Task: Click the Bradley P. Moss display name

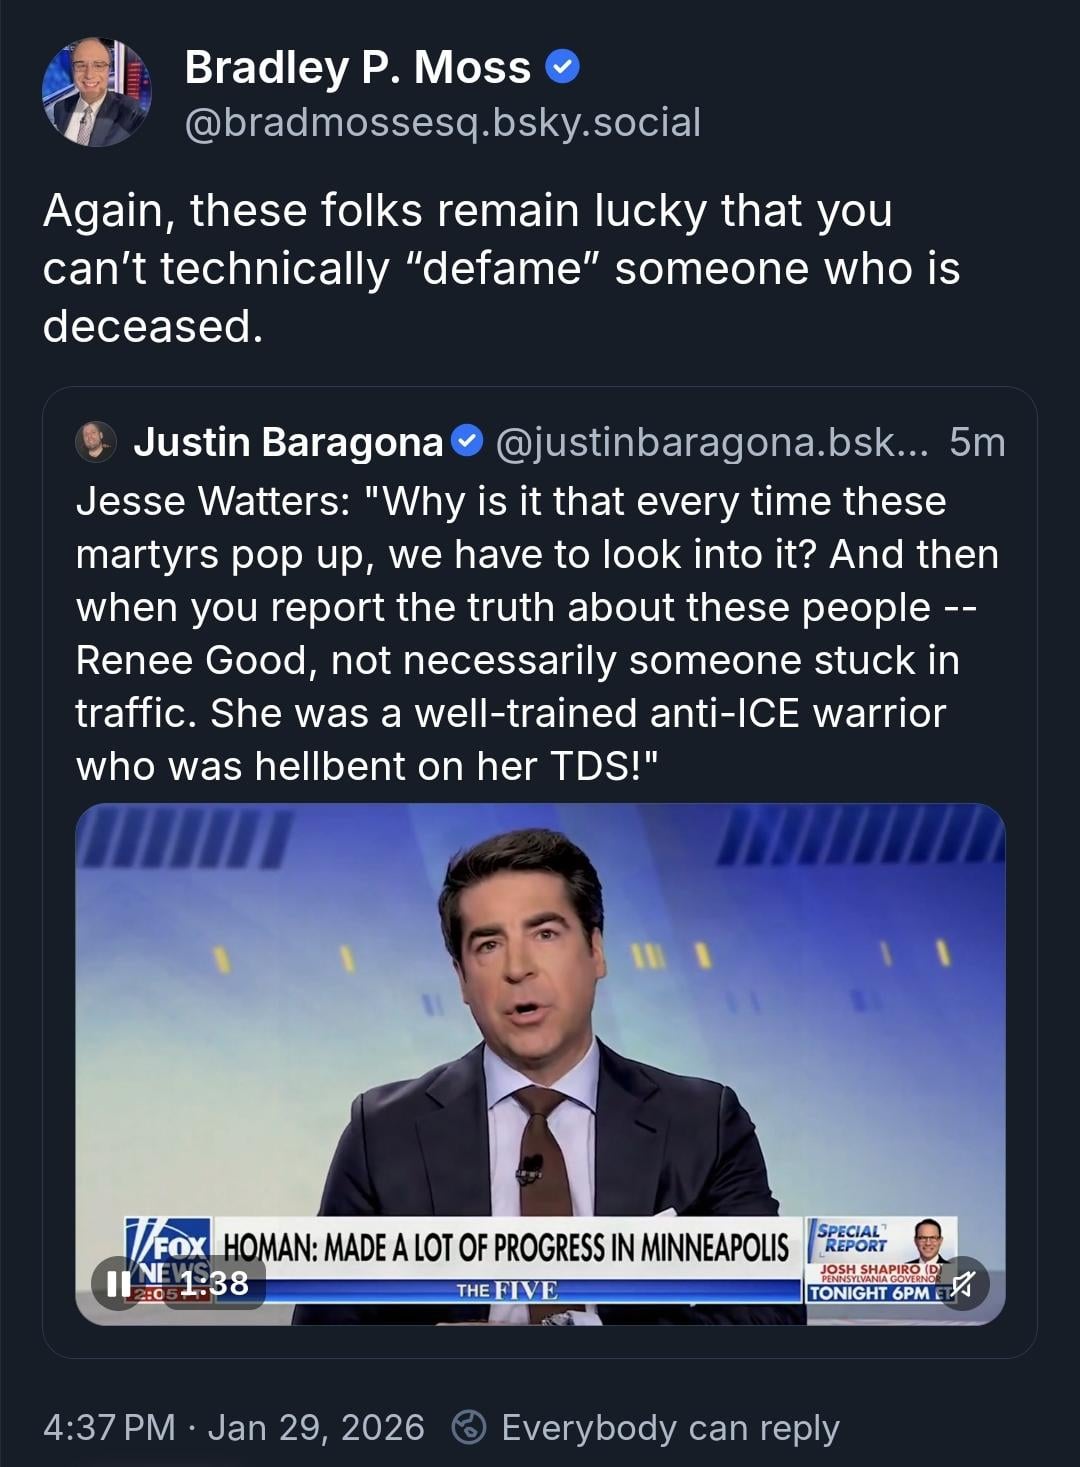Action: (357, 68)
